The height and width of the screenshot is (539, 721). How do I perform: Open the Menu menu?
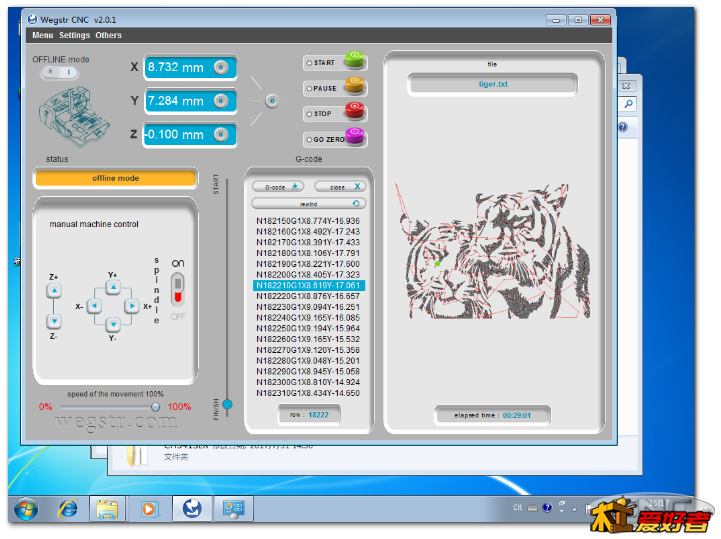[43, 35]
